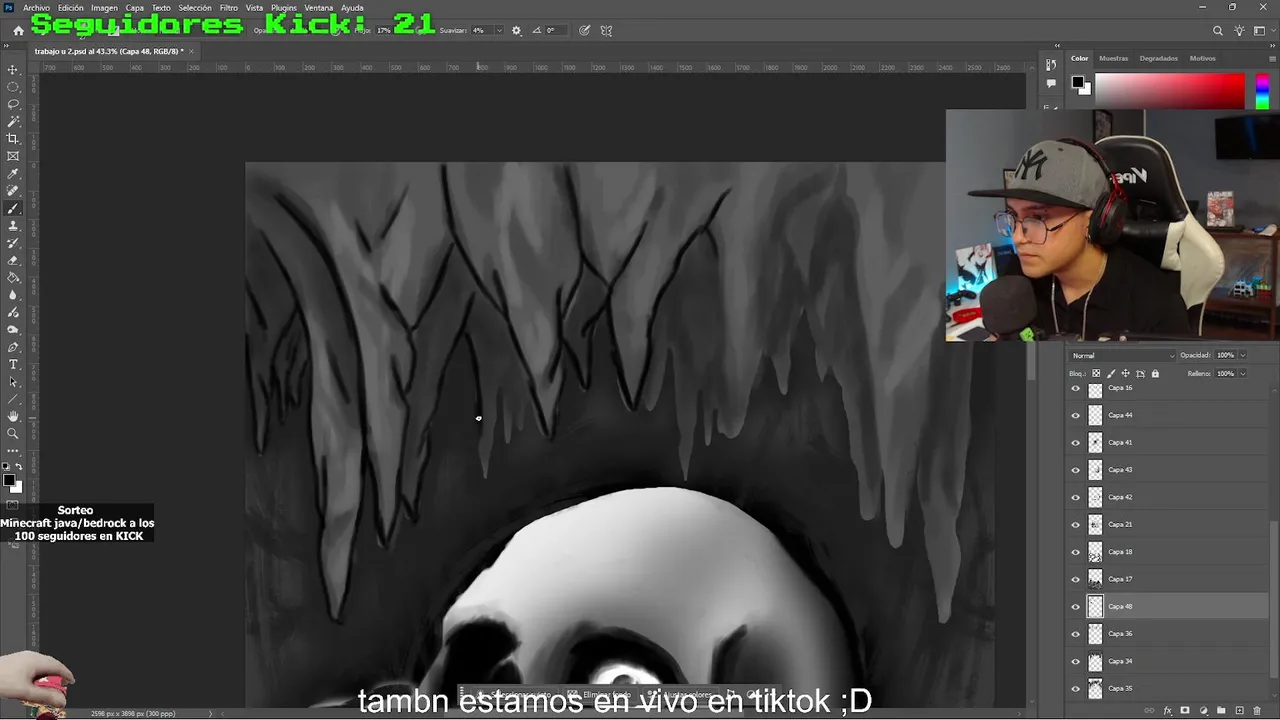Add adjustment layer half-circle icon
Viewport: 1280px width, 720px height.
(x=1203, y=711)
